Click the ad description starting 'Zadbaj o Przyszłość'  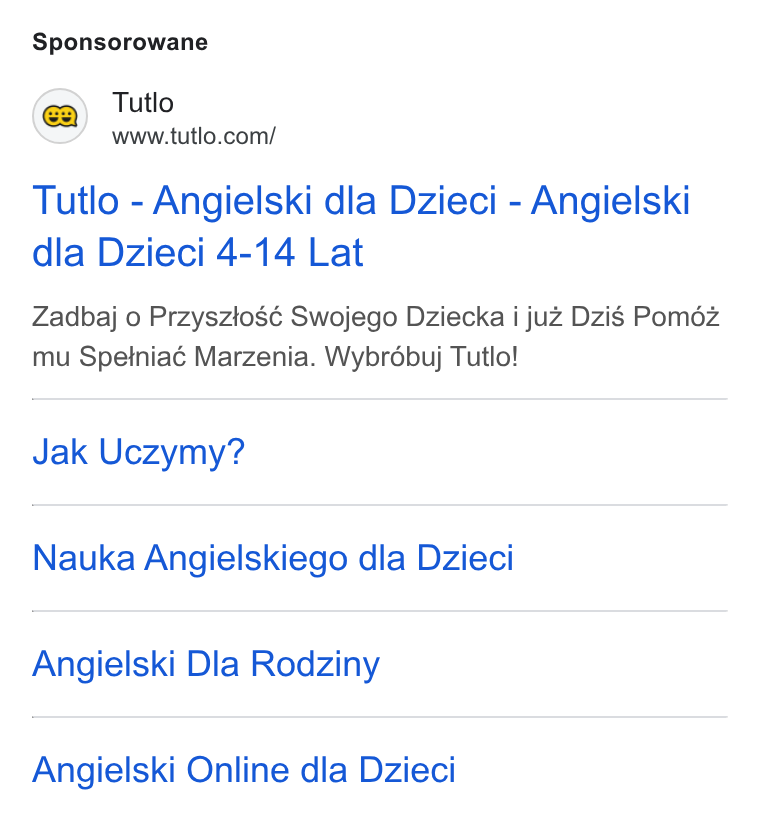click(x=376, y=337)
